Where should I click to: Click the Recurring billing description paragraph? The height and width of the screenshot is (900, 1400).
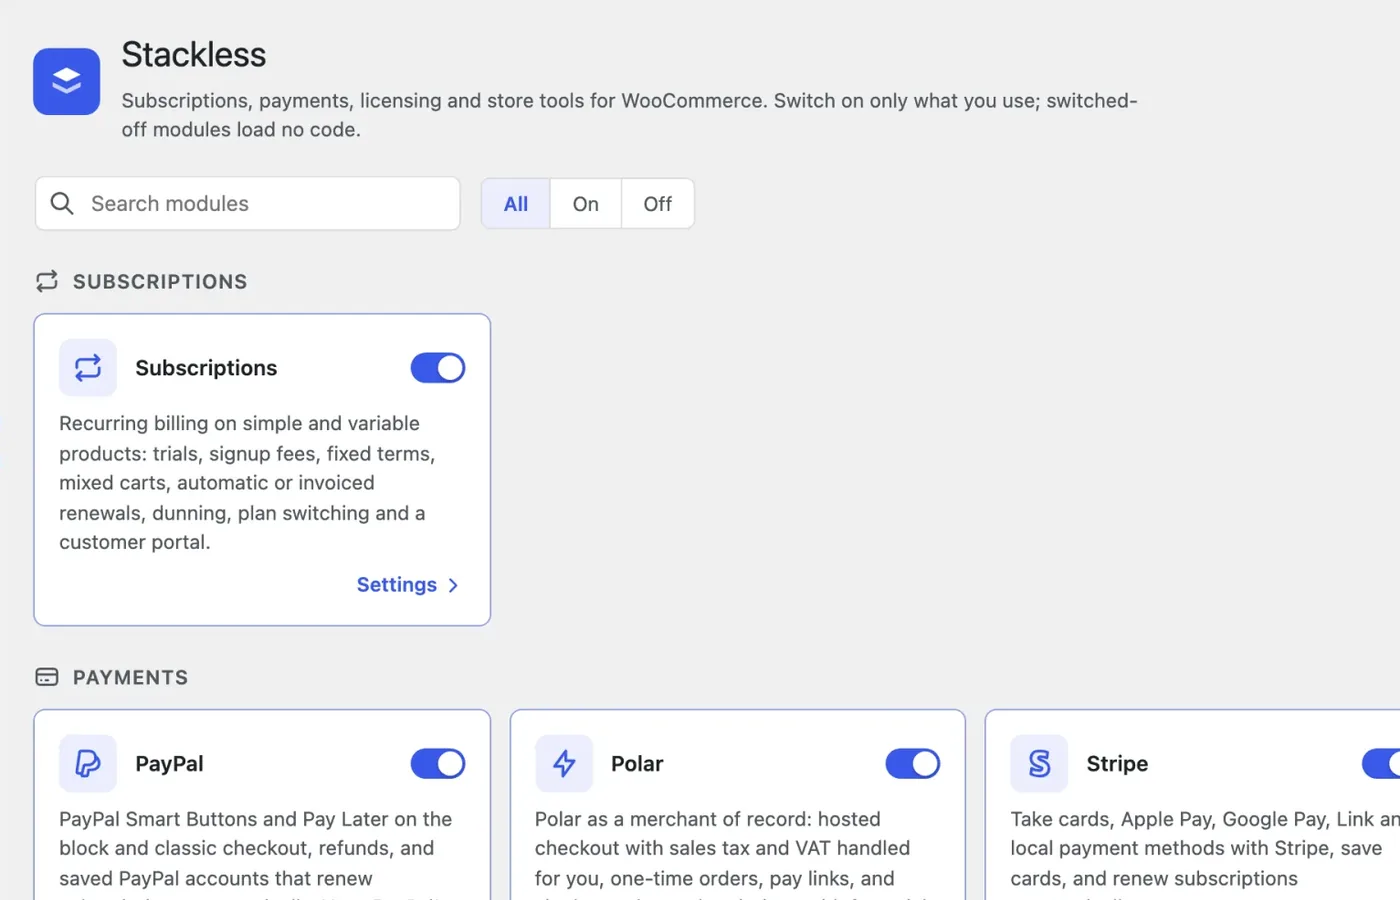pos(248,482)
